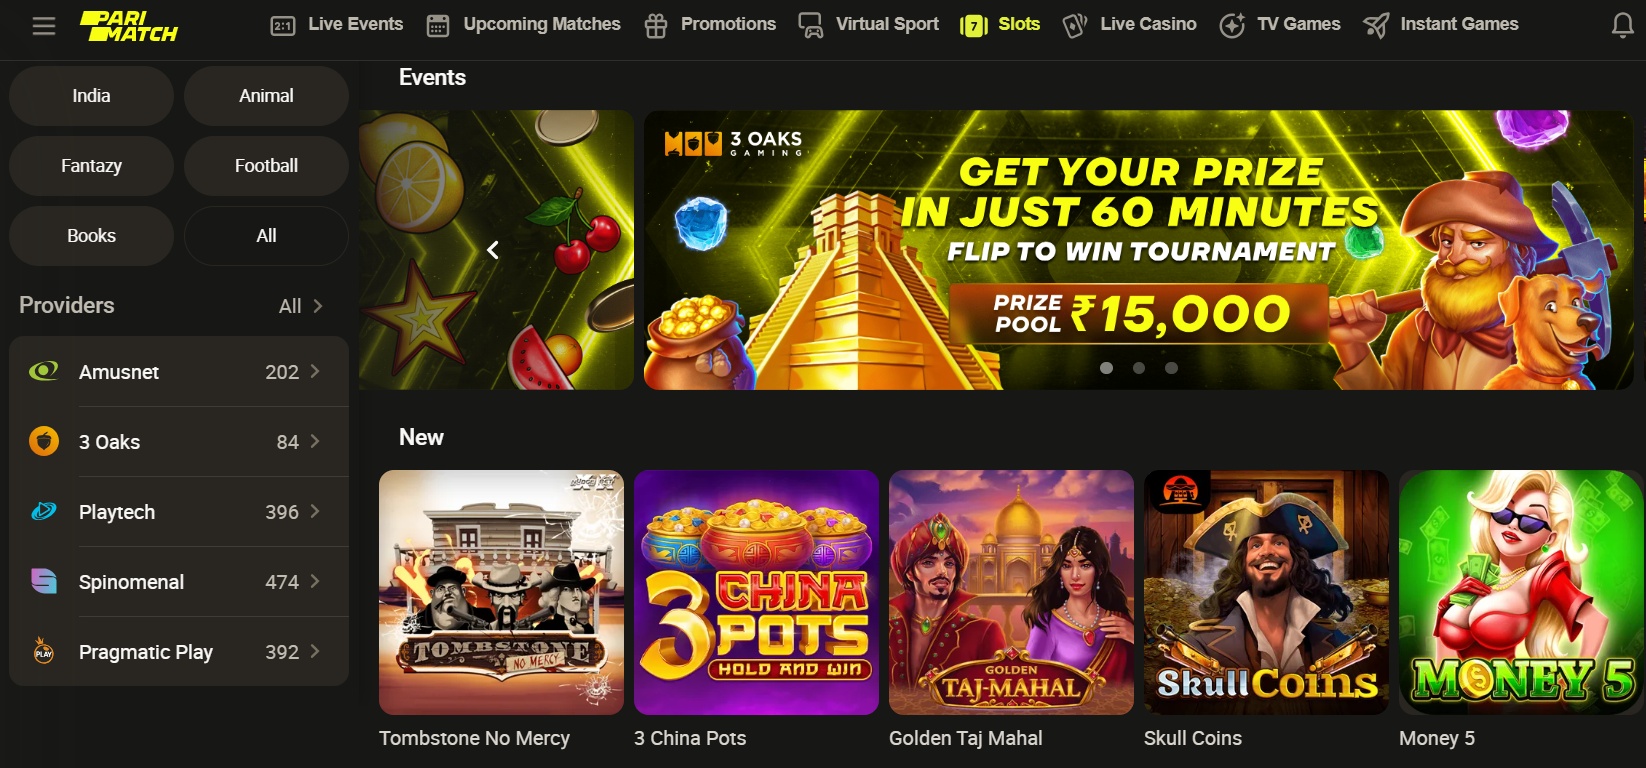Image resolution: width=1646 pixels, height=768 pixels.
Task: Select the second banner carousel dot
Action: [1139, 368]
